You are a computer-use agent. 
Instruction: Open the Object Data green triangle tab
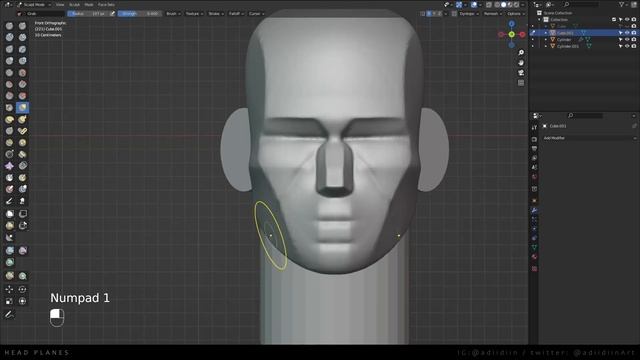534,247
